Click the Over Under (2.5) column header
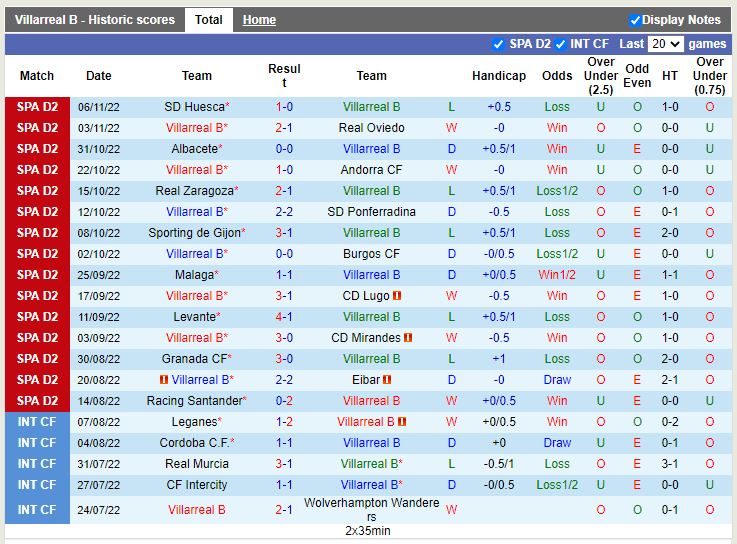The height and width of the screenshot is (544, 737). click(x=601, y=76)
